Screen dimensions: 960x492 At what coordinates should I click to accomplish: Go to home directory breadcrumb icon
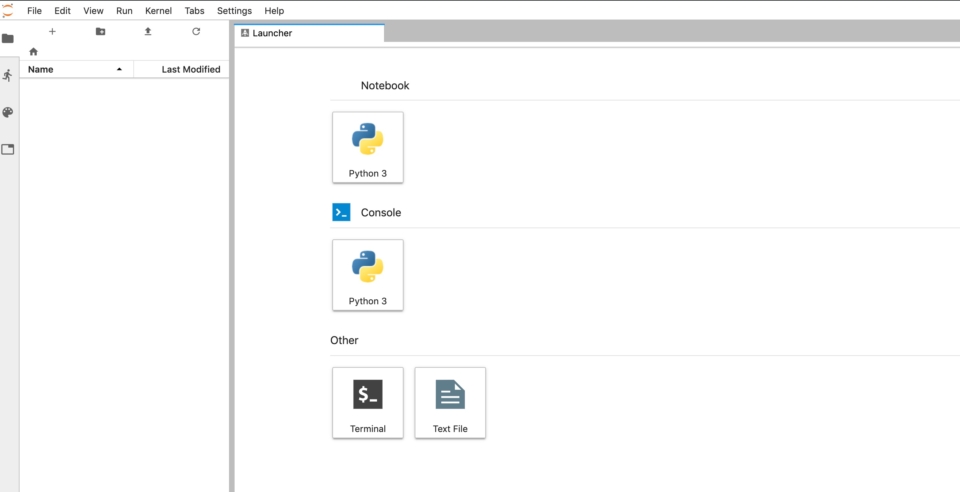[x=33, y=51]
